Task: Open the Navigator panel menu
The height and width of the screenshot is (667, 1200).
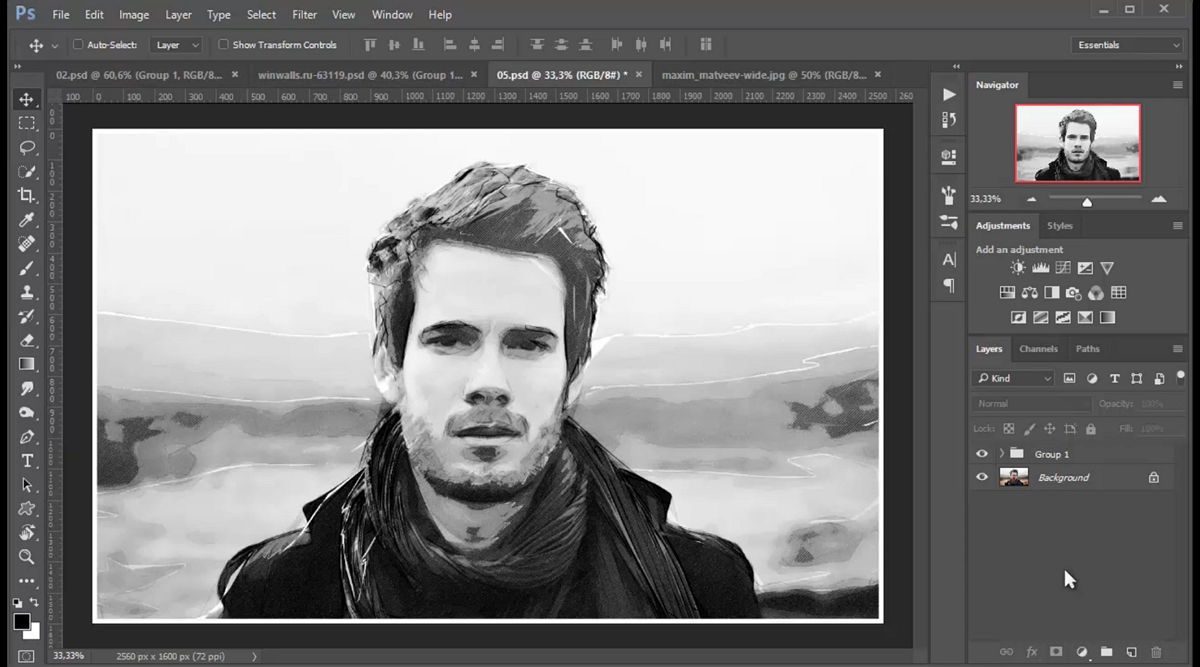Action: (1178, 86)
